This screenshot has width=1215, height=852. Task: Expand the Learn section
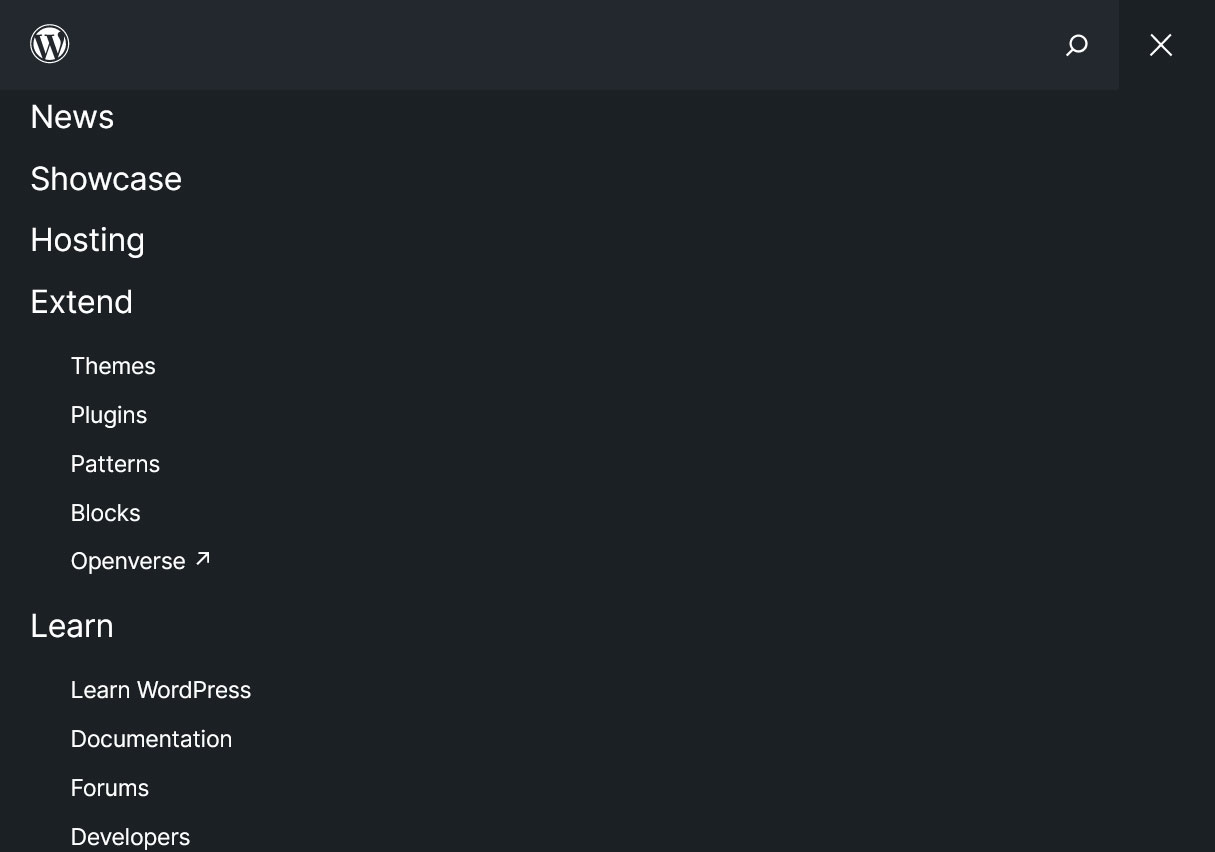click(x=71, y=626)
